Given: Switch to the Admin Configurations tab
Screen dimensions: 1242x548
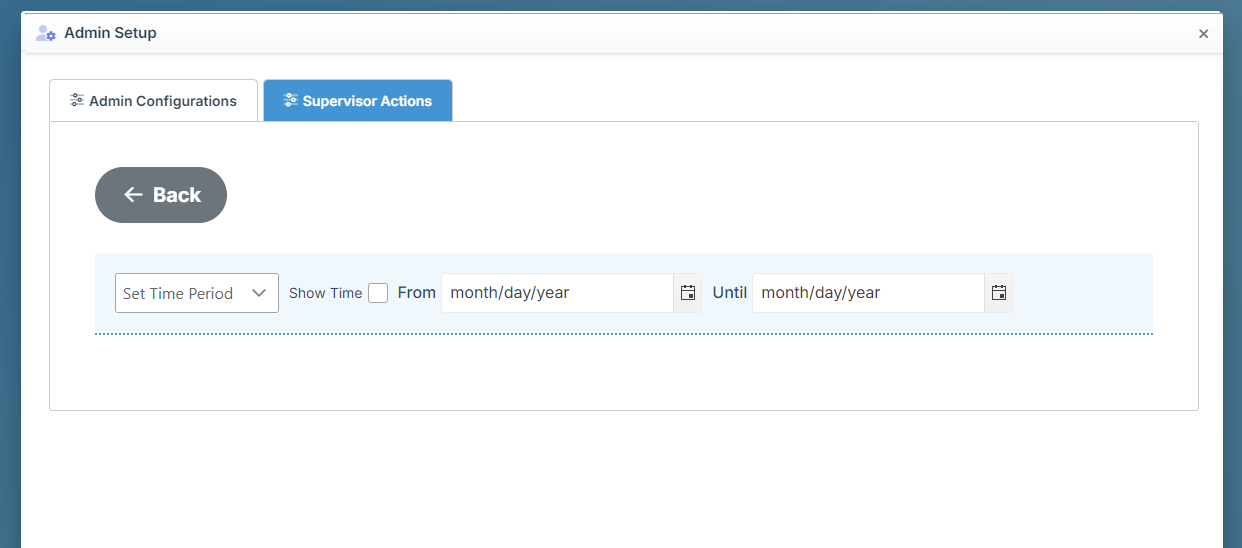Looking at the screenshot, I should click(153, 101).
